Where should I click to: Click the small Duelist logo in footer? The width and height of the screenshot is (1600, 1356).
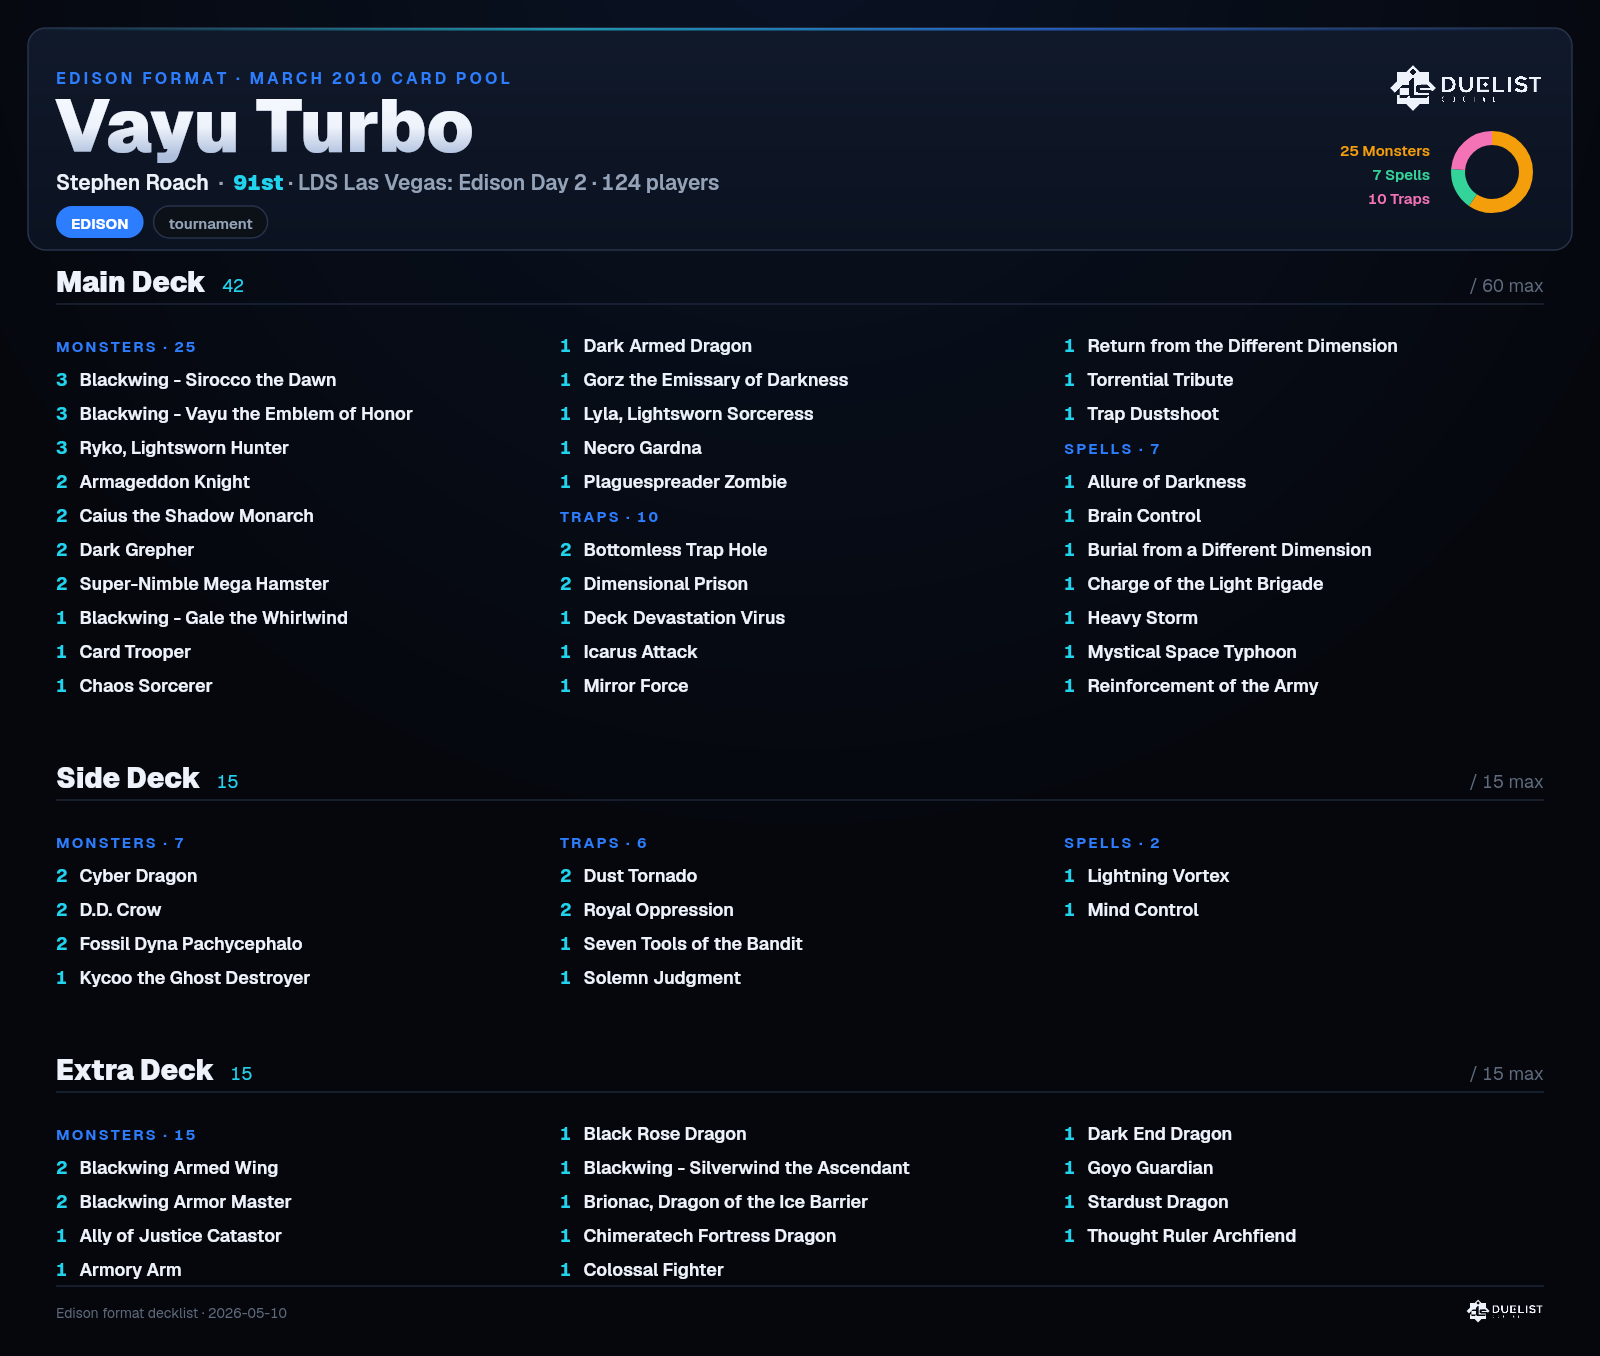pyautogui.click(x=1505, y=1310)
